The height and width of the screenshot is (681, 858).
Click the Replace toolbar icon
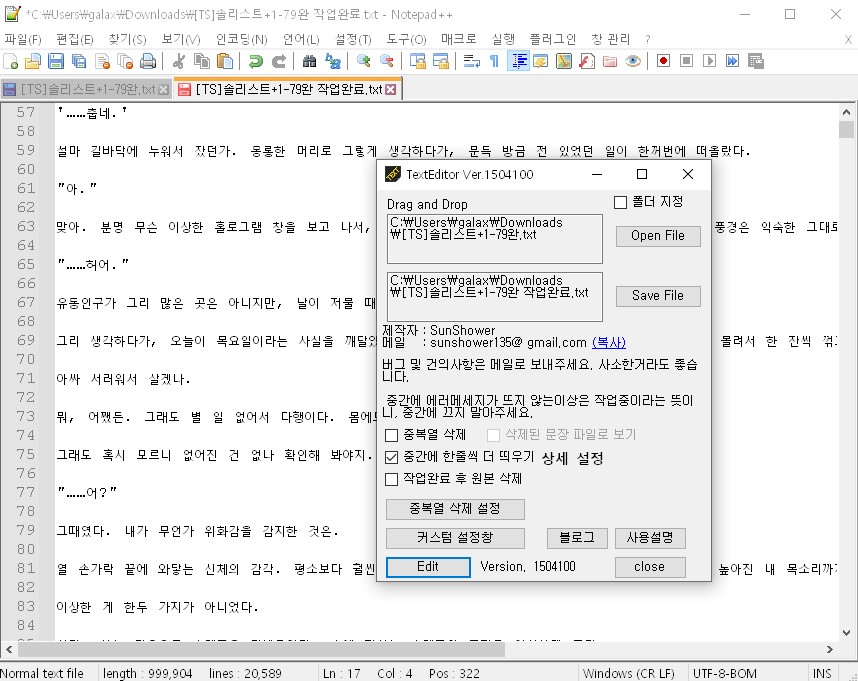coord(332,61)
